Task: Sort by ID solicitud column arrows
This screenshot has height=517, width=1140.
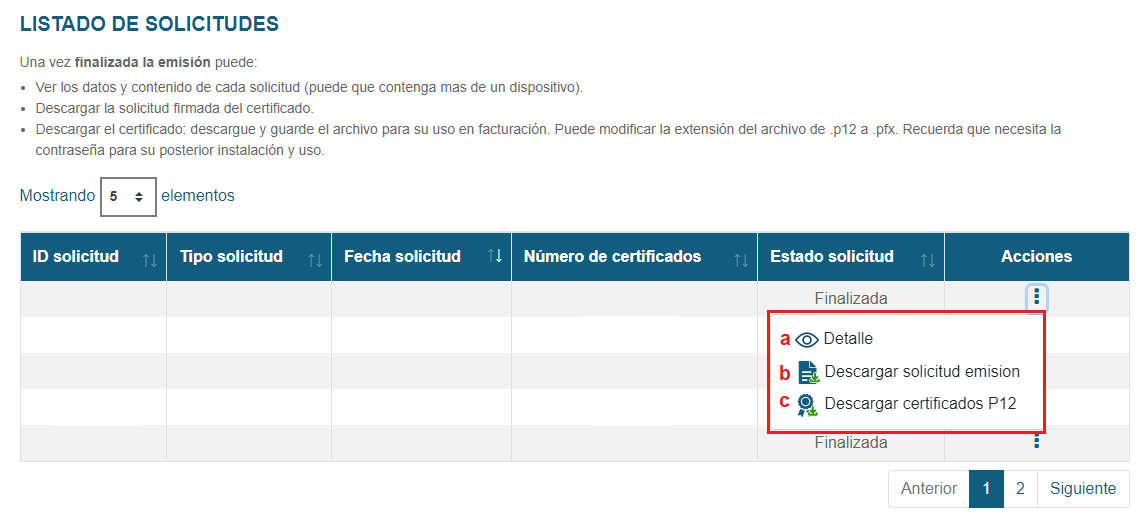Action: point(150,260)
